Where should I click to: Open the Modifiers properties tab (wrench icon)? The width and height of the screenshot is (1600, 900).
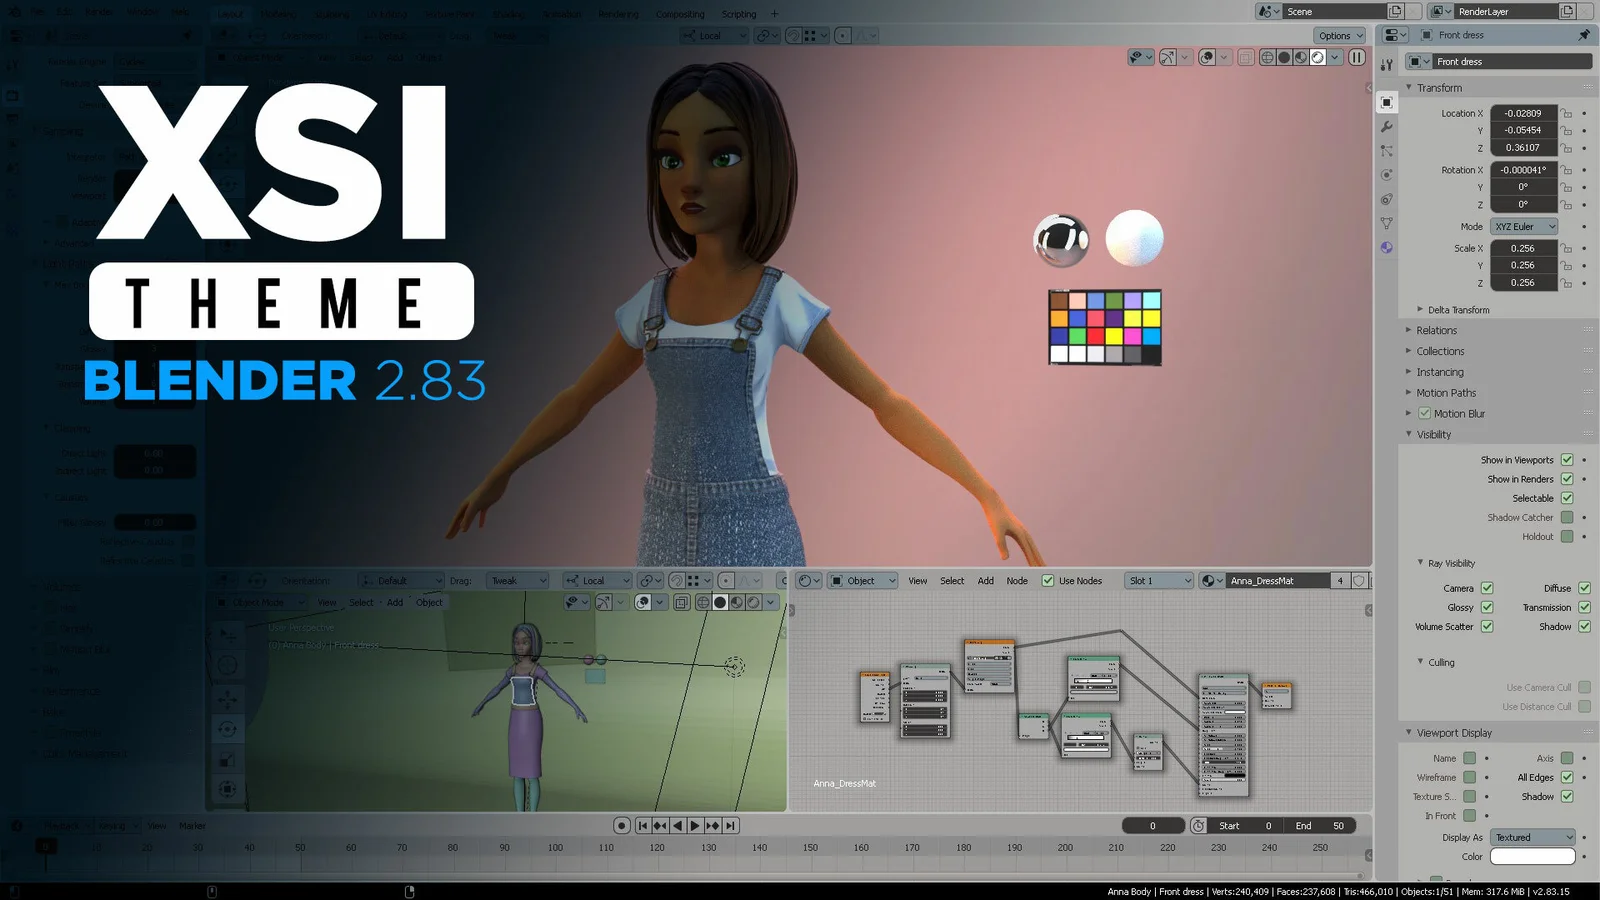tap(1386, 127)
